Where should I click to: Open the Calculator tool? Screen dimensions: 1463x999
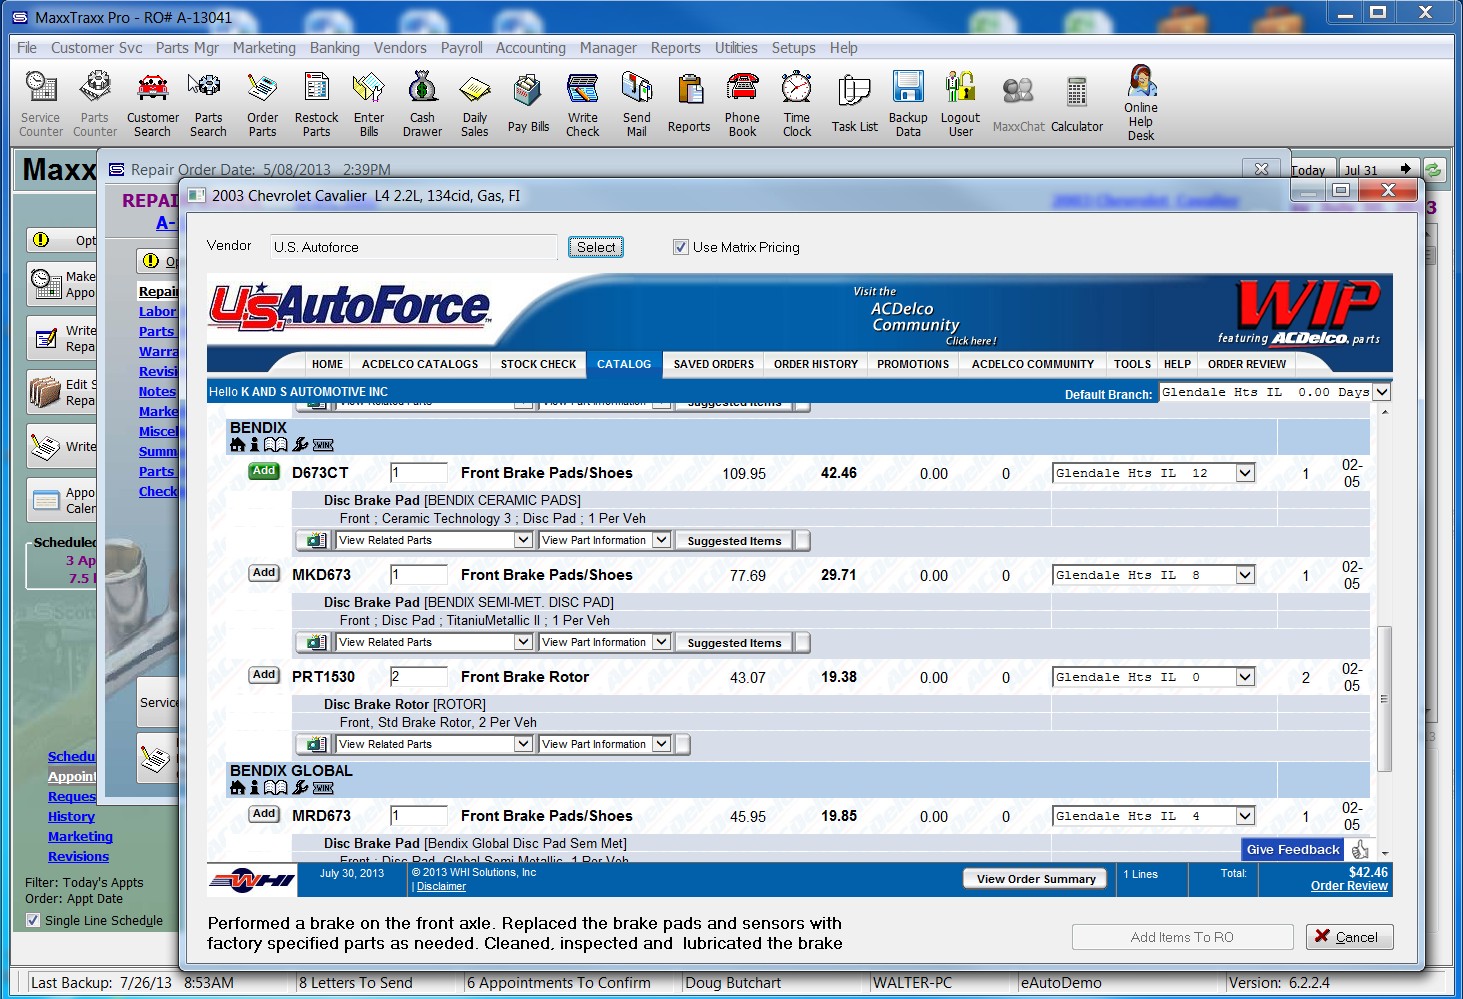[1077, 104]
